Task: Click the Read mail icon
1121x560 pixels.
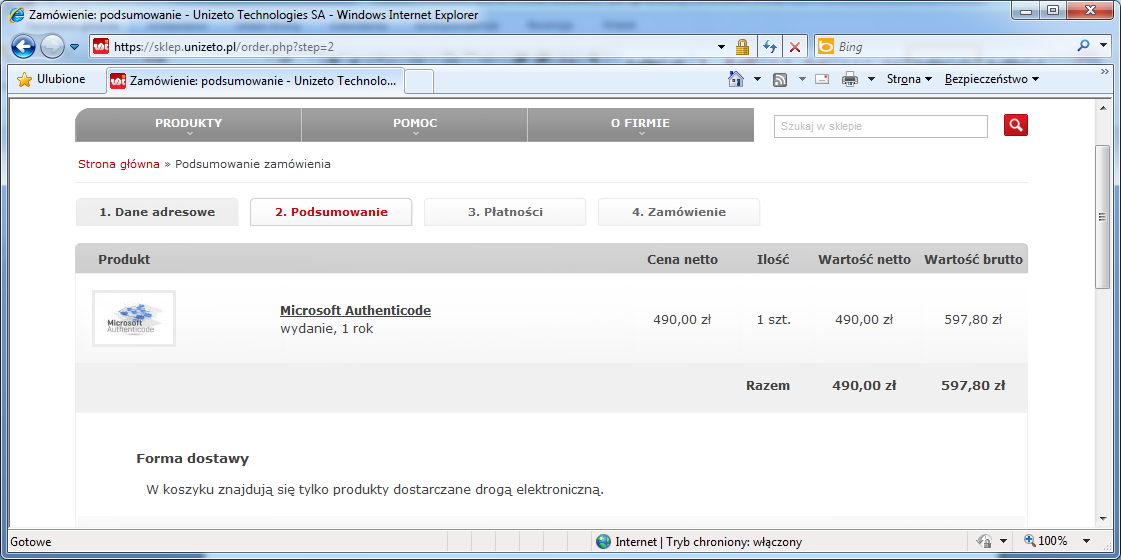Action: click(x=821, y=79)
